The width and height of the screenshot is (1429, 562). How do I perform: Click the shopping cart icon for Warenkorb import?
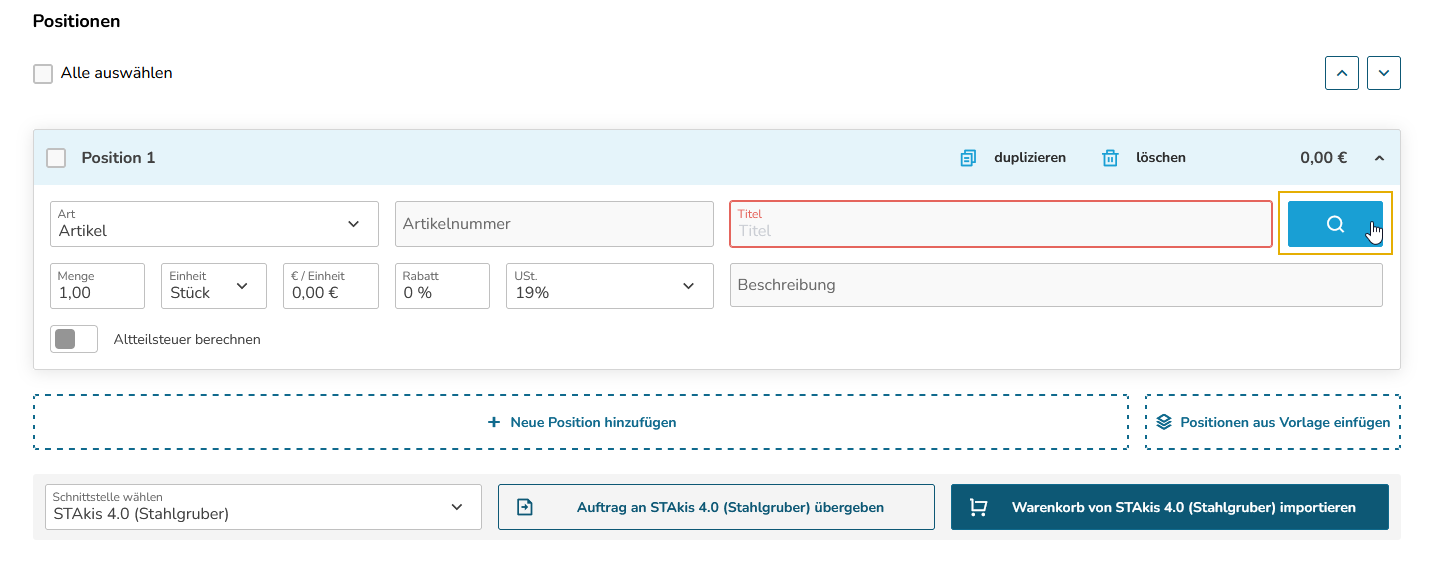(x=979, y=507)
